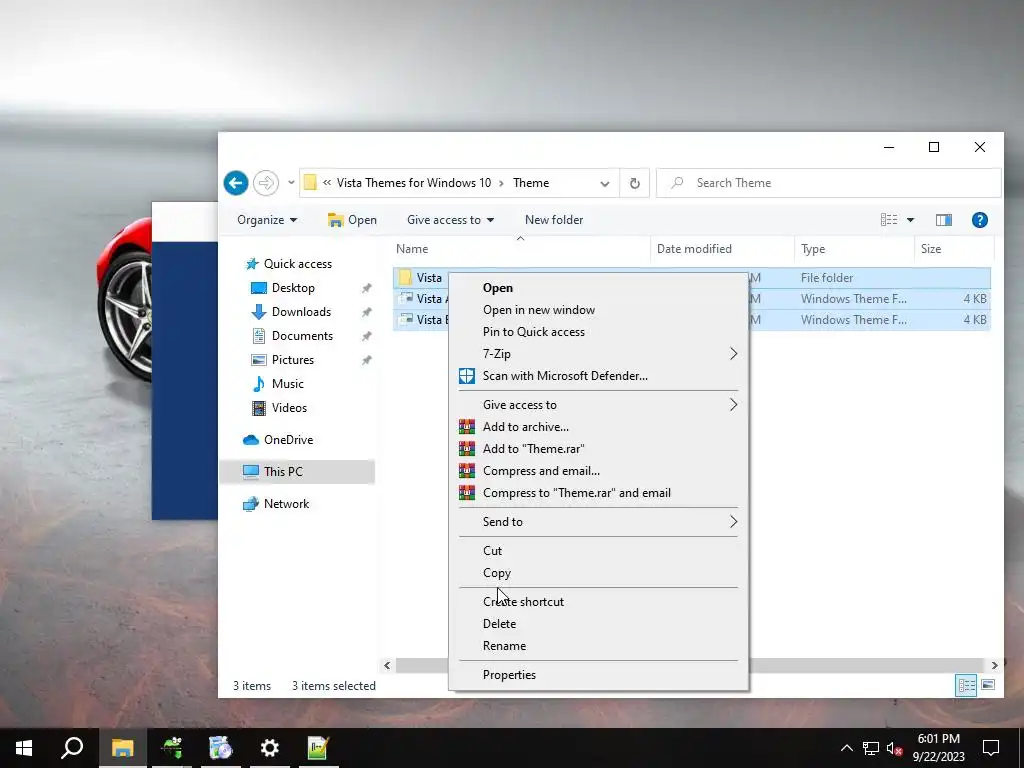This screenshot has height=768, width=1024.
Task: Select Network in the navigation pane
Action: pos(286,504)
